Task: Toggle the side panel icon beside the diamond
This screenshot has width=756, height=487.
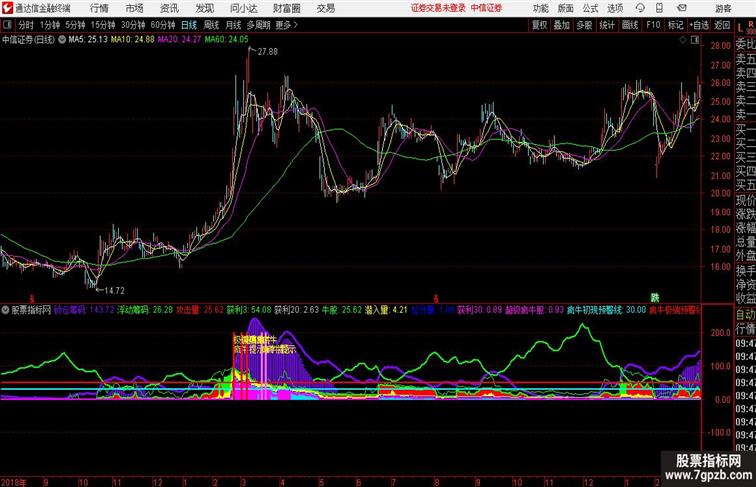Action: [694, 40]
